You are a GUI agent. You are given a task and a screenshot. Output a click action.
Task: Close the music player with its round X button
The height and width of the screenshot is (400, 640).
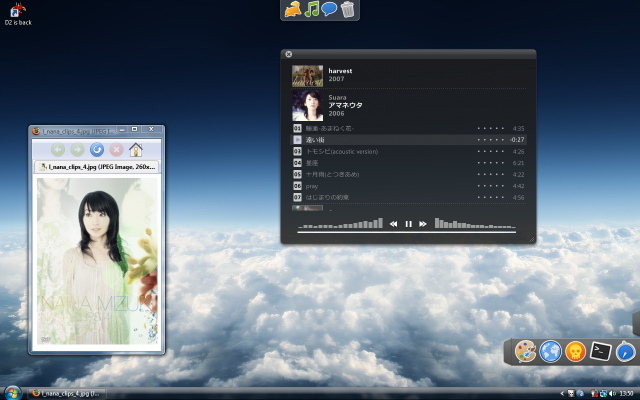(x=289, y=54)
